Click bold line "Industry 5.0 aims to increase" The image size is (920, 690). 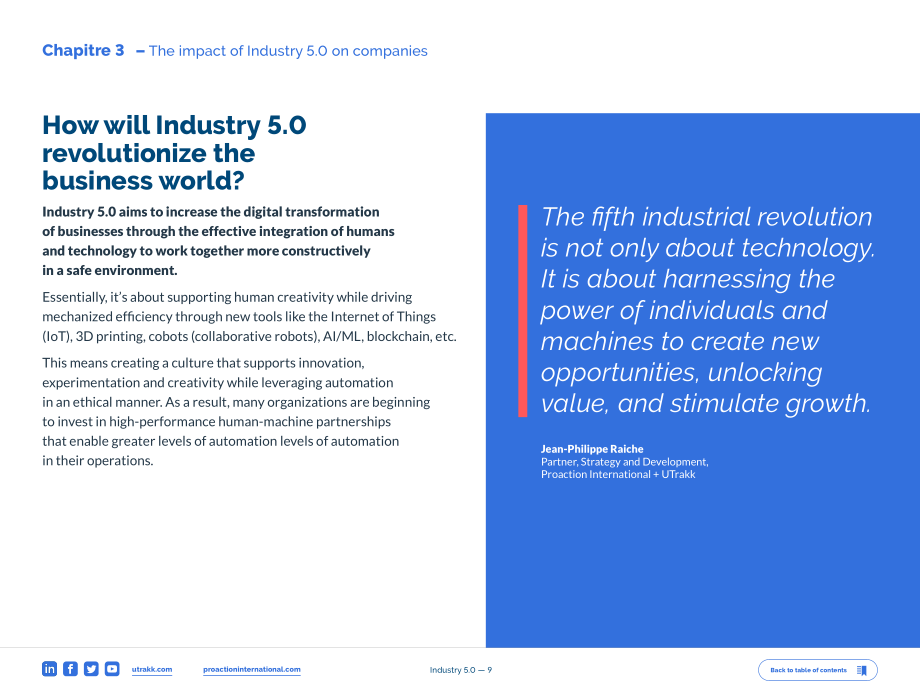coord(211,212)
